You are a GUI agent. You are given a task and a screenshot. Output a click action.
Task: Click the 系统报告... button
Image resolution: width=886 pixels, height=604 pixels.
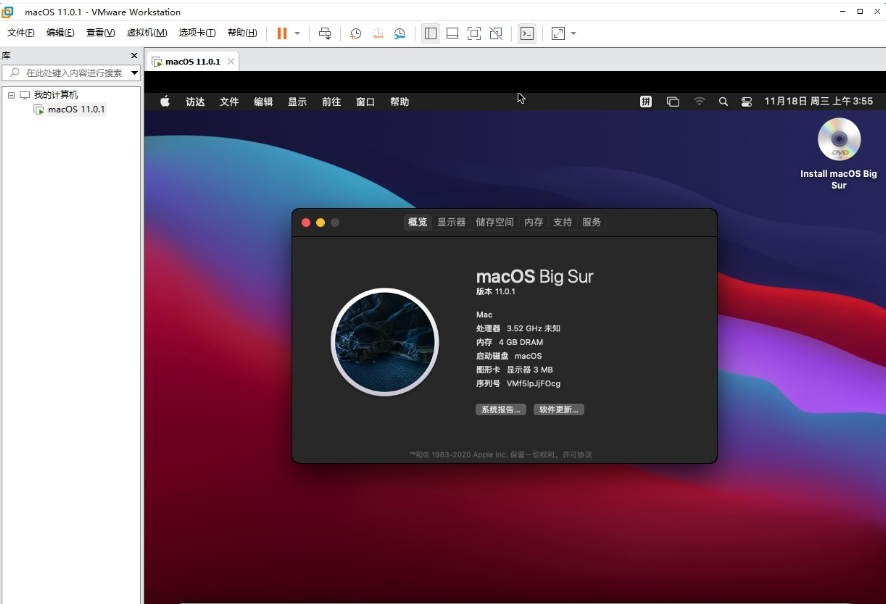click(x=500, y=409)
